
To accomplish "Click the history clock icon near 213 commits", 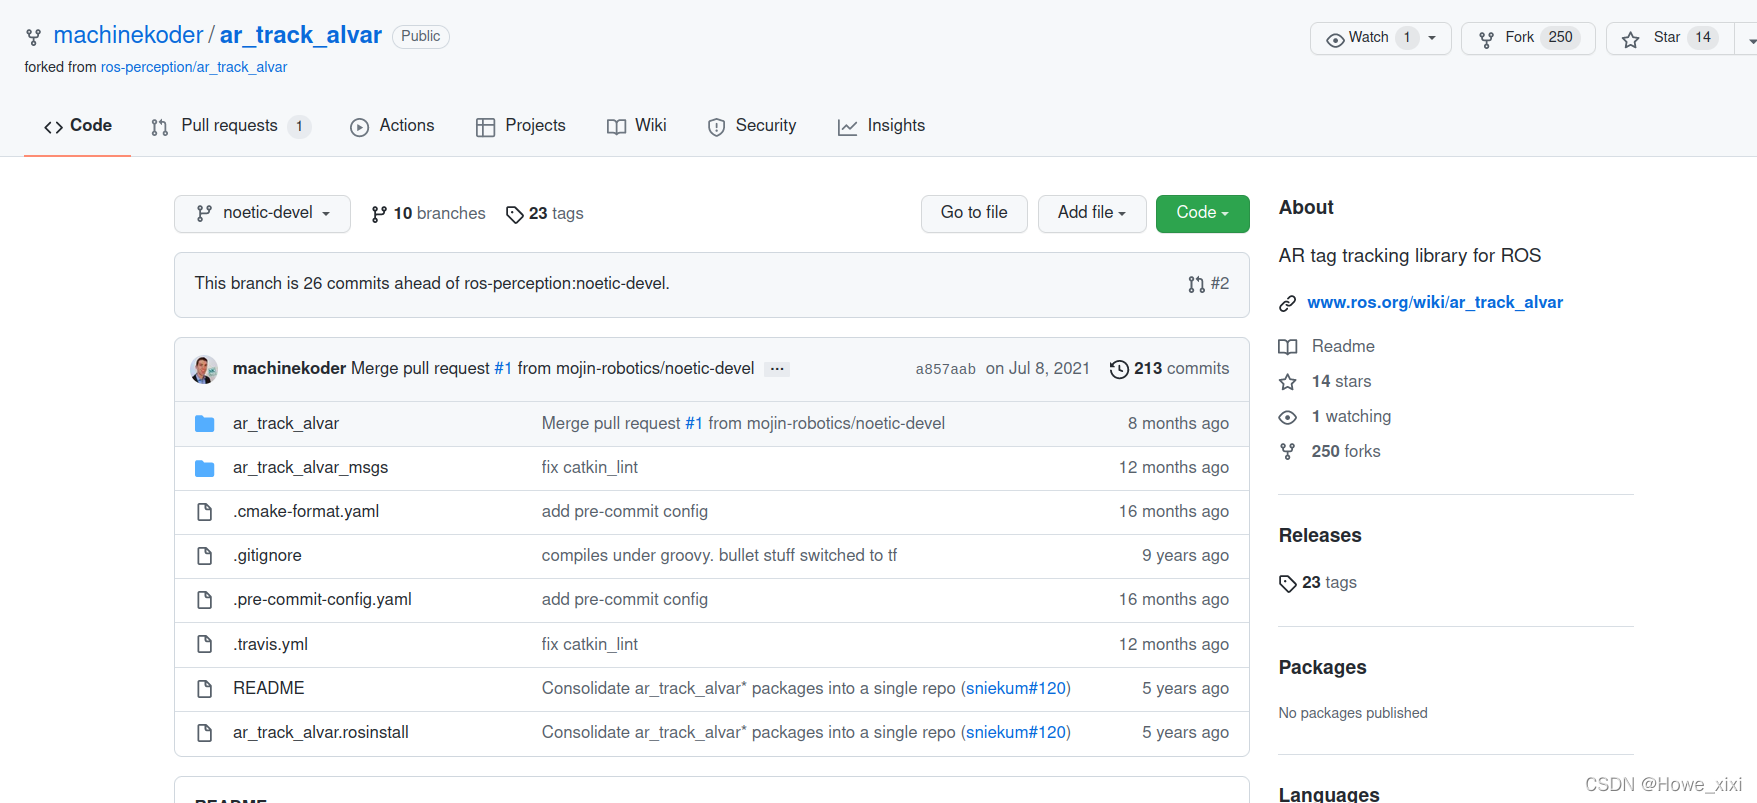I will click(x=1119, y=369).
